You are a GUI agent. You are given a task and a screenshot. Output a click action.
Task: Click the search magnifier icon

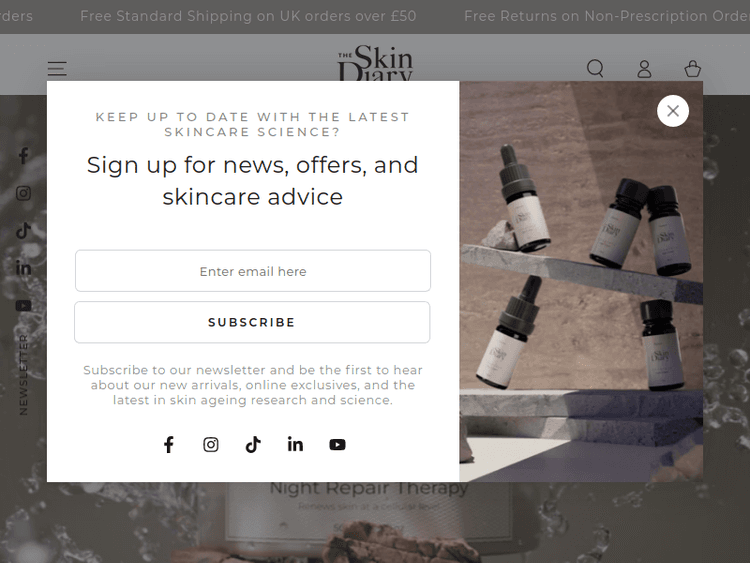pos(595,68)
